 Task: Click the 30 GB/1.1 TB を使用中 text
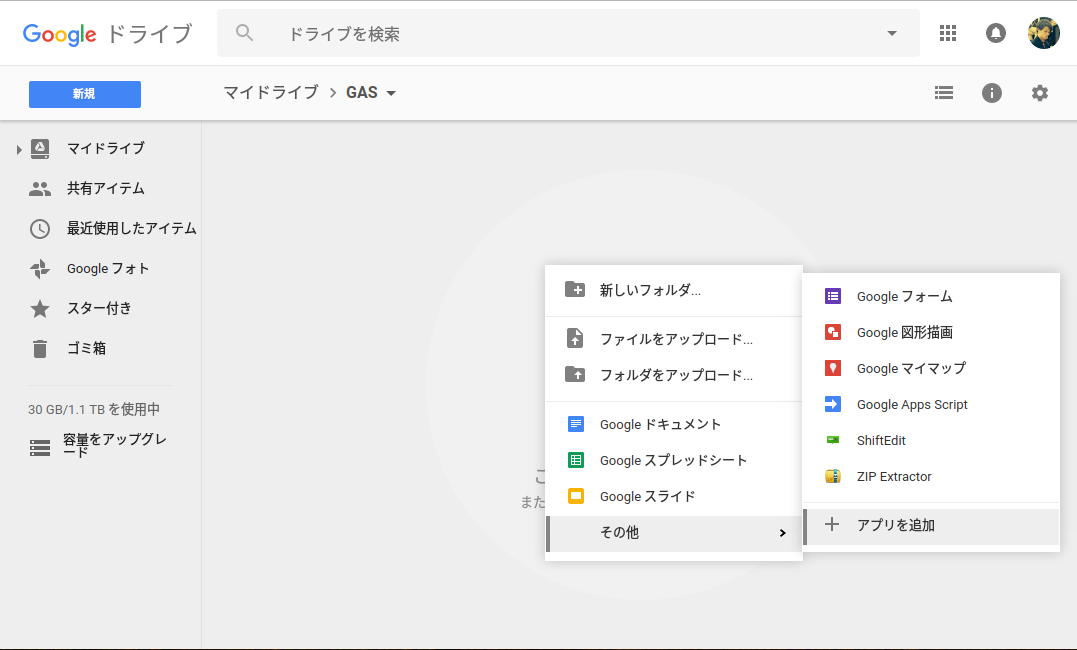(93, 410)
